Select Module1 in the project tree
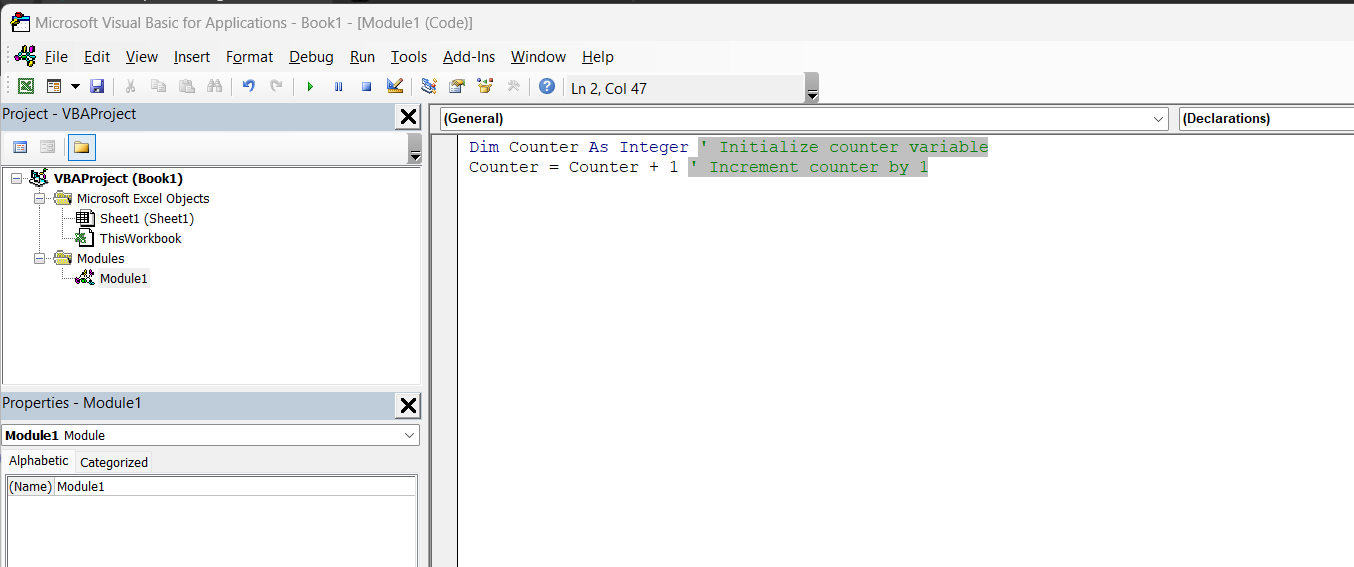The width and height of the screenshot is (1354, 567). pyautogui.click(x=123, y=278)
